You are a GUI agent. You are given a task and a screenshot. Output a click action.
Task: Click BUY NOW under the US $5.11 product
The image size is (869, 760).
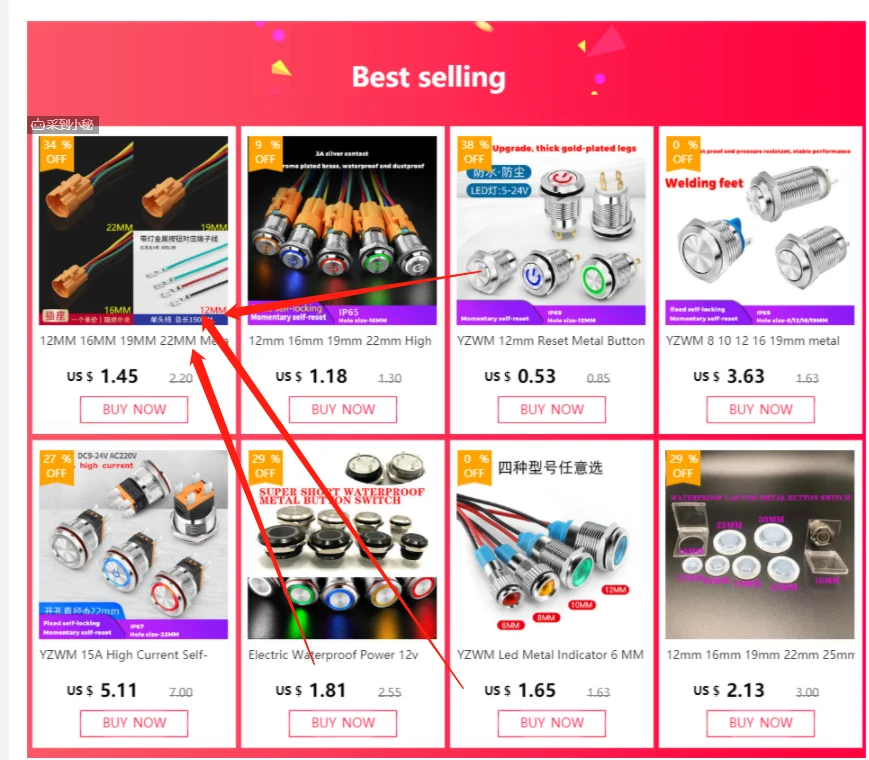click(x=134, y=723)
